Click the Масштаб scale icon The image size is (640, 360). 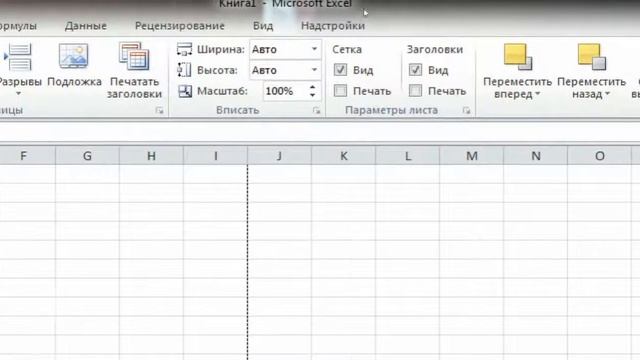click(x=185, y=91)
